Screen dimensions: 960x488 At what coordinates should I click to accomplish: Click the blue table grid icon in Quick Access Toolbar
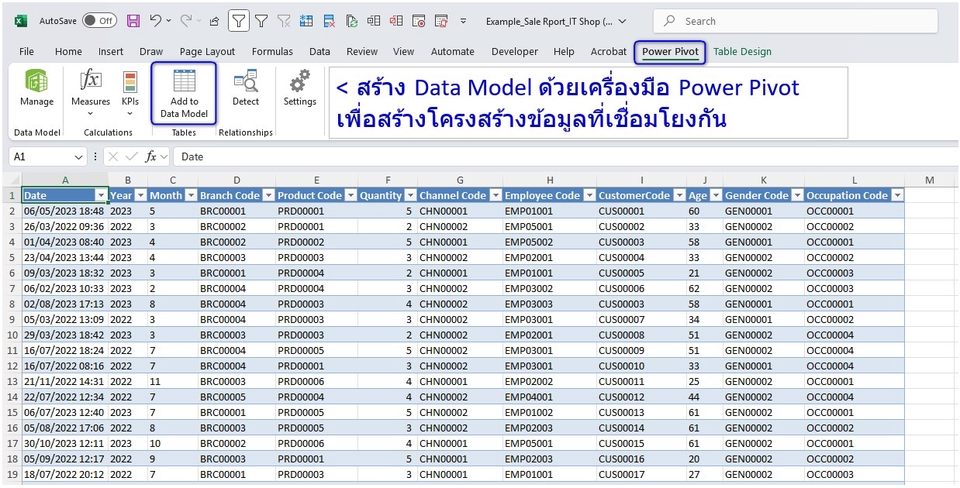click(307, 21)
